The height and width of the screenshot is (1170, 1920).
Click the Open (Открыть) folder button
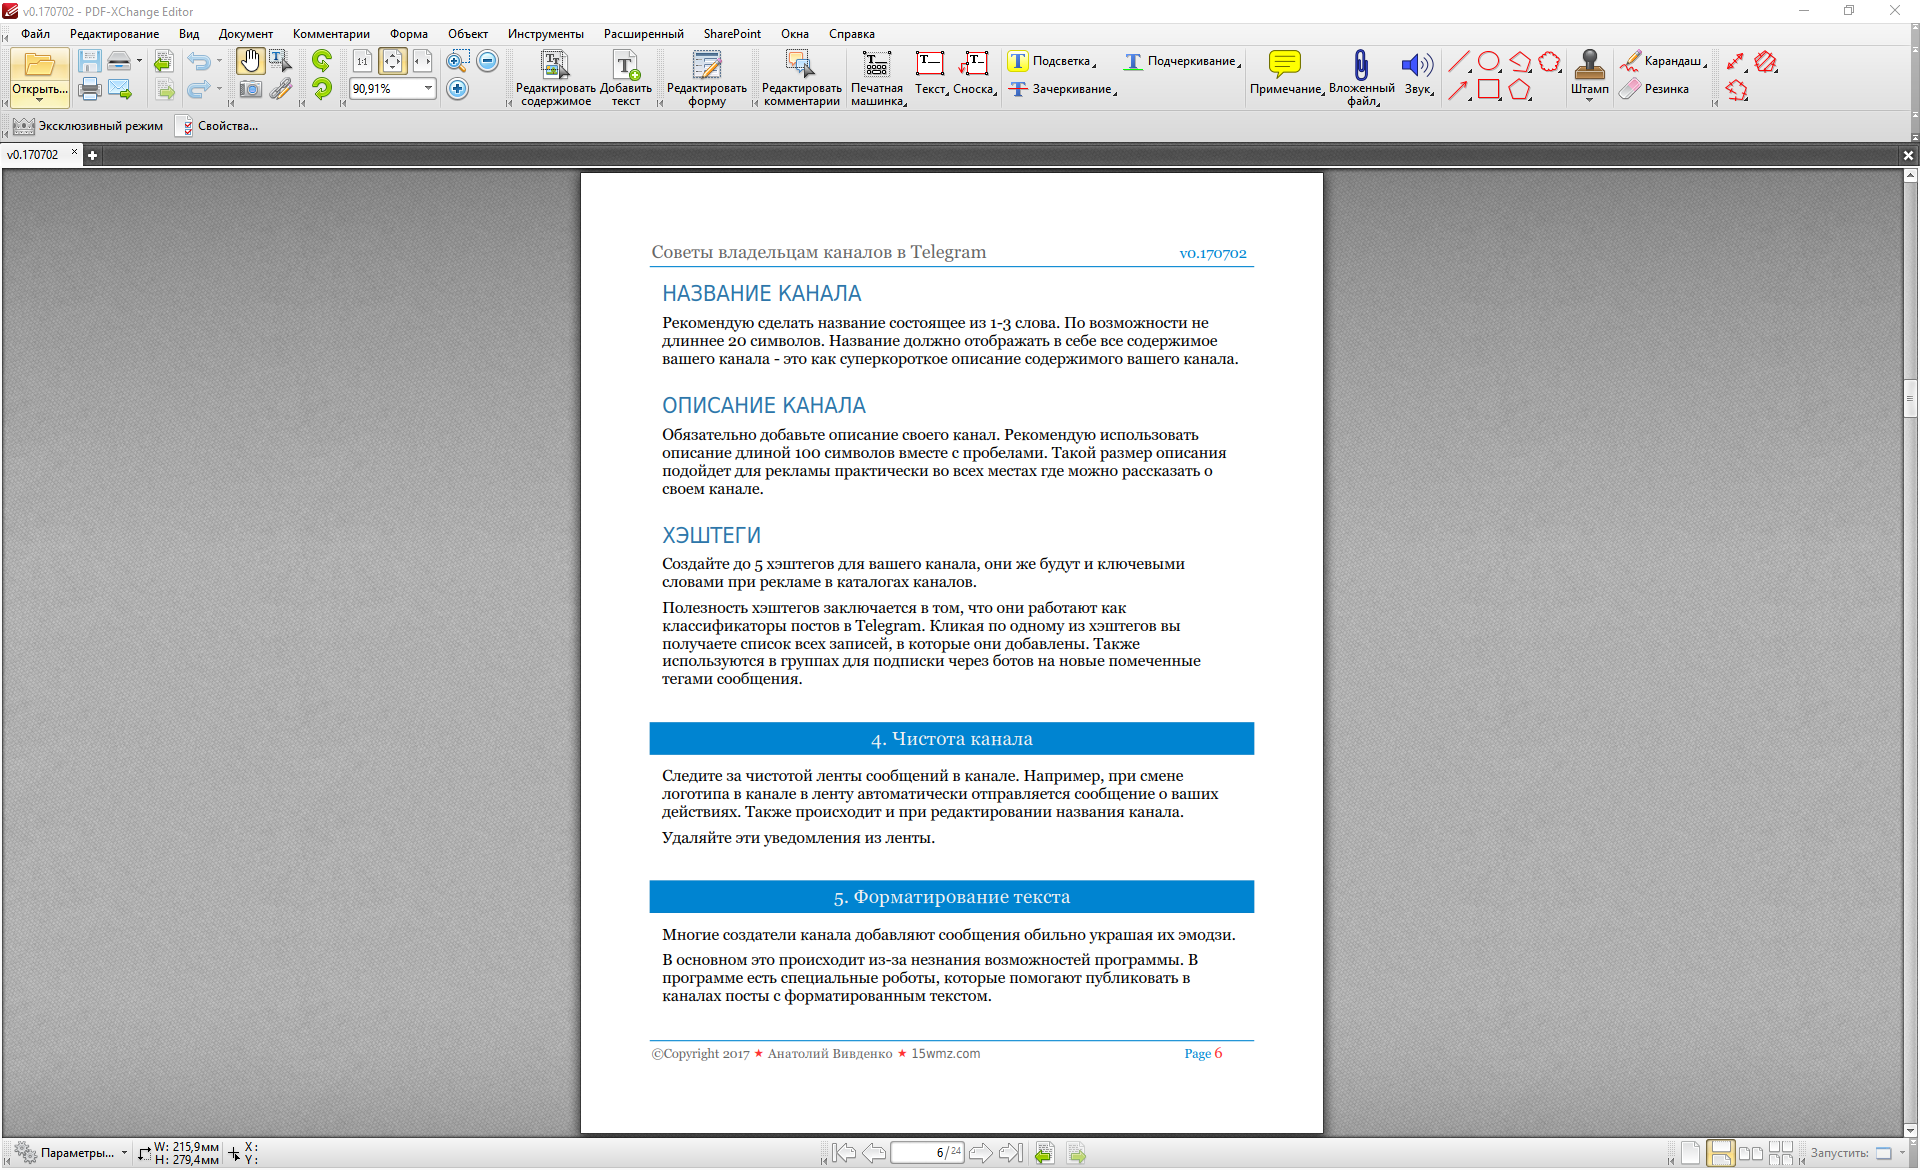click(x=40, y=76)
